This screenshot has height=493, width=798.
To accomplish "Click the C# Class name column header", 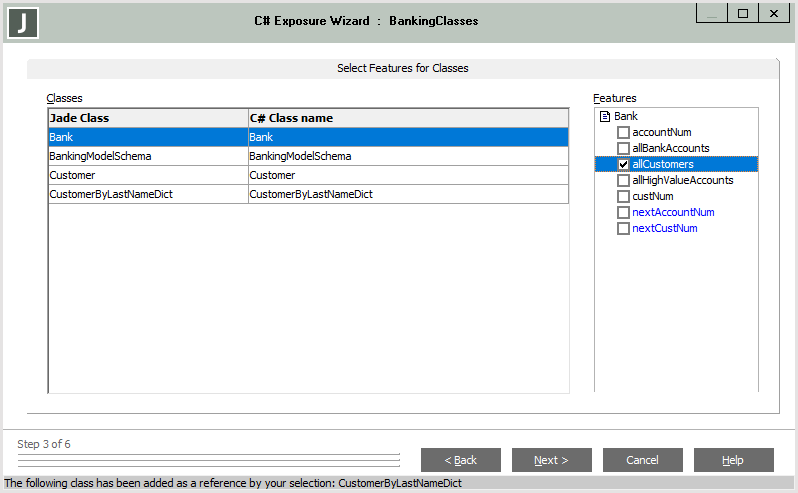I will click(x=408, y=118).
